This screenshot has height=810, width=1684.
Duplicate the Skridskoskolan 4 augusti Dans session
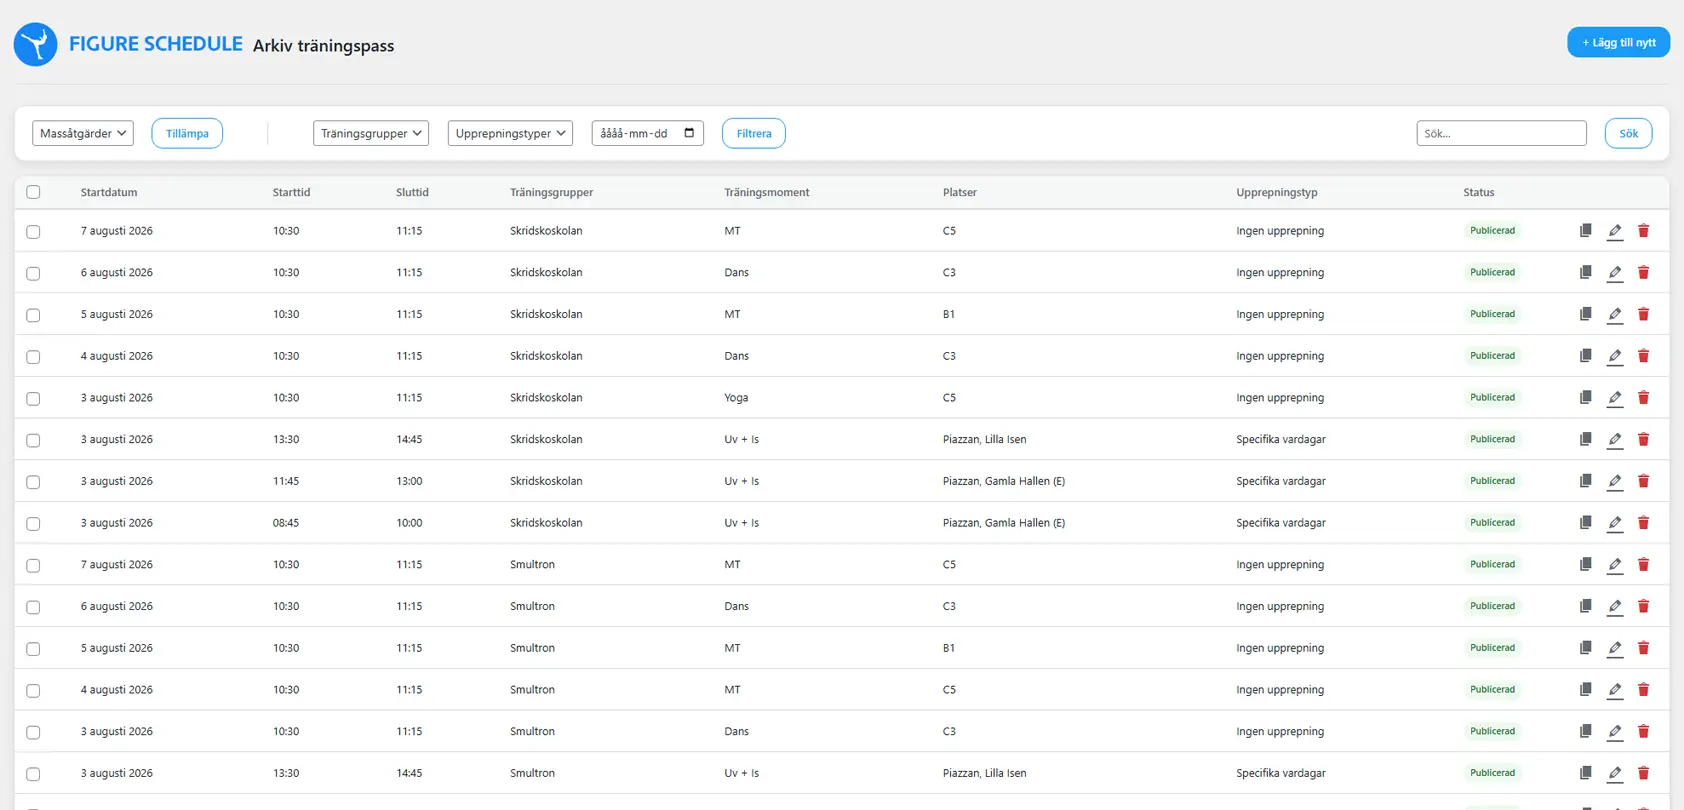pos(1585,356)
